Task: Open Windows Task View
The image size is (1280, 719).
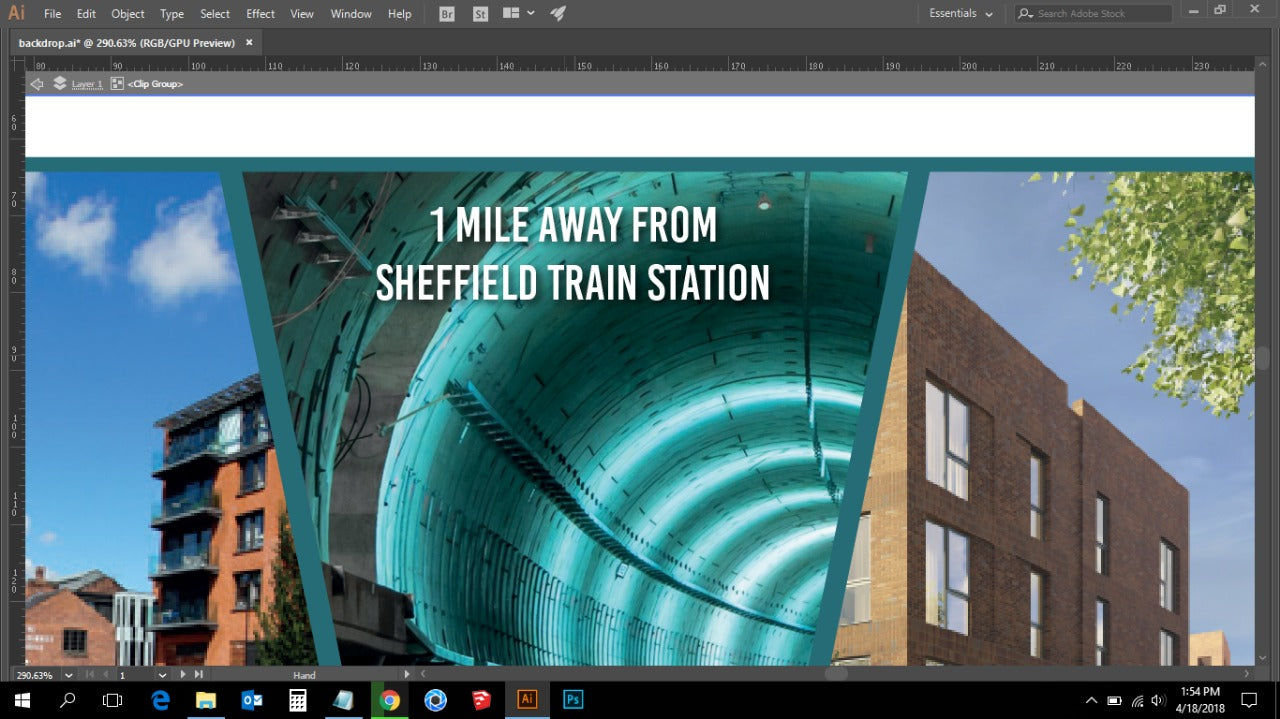Action: pyautogui.click(x=113, y=700)
